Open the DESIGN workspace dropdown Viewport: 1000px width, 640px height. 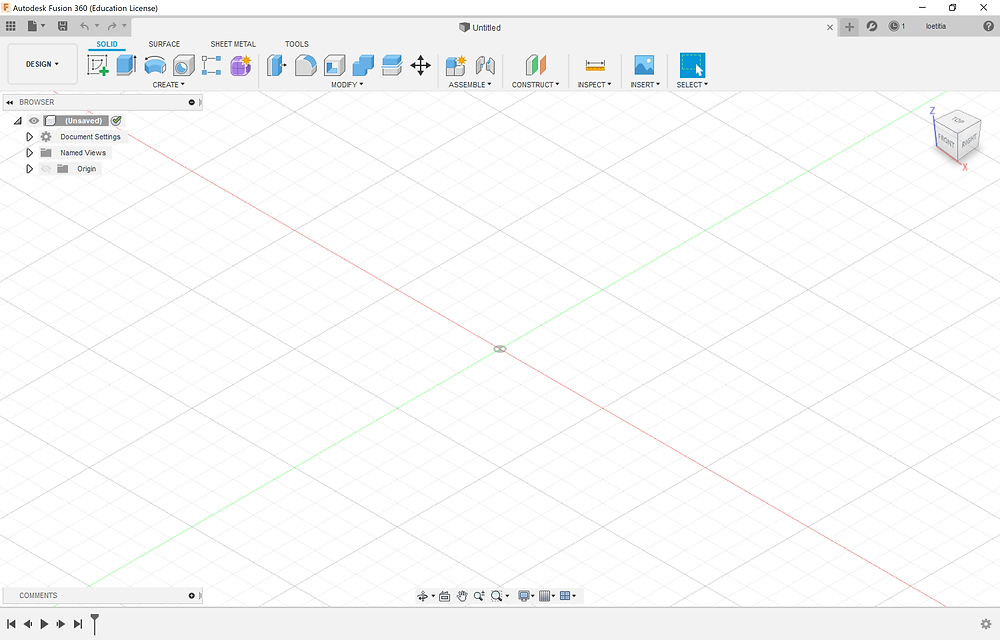(x=42, y=64)
